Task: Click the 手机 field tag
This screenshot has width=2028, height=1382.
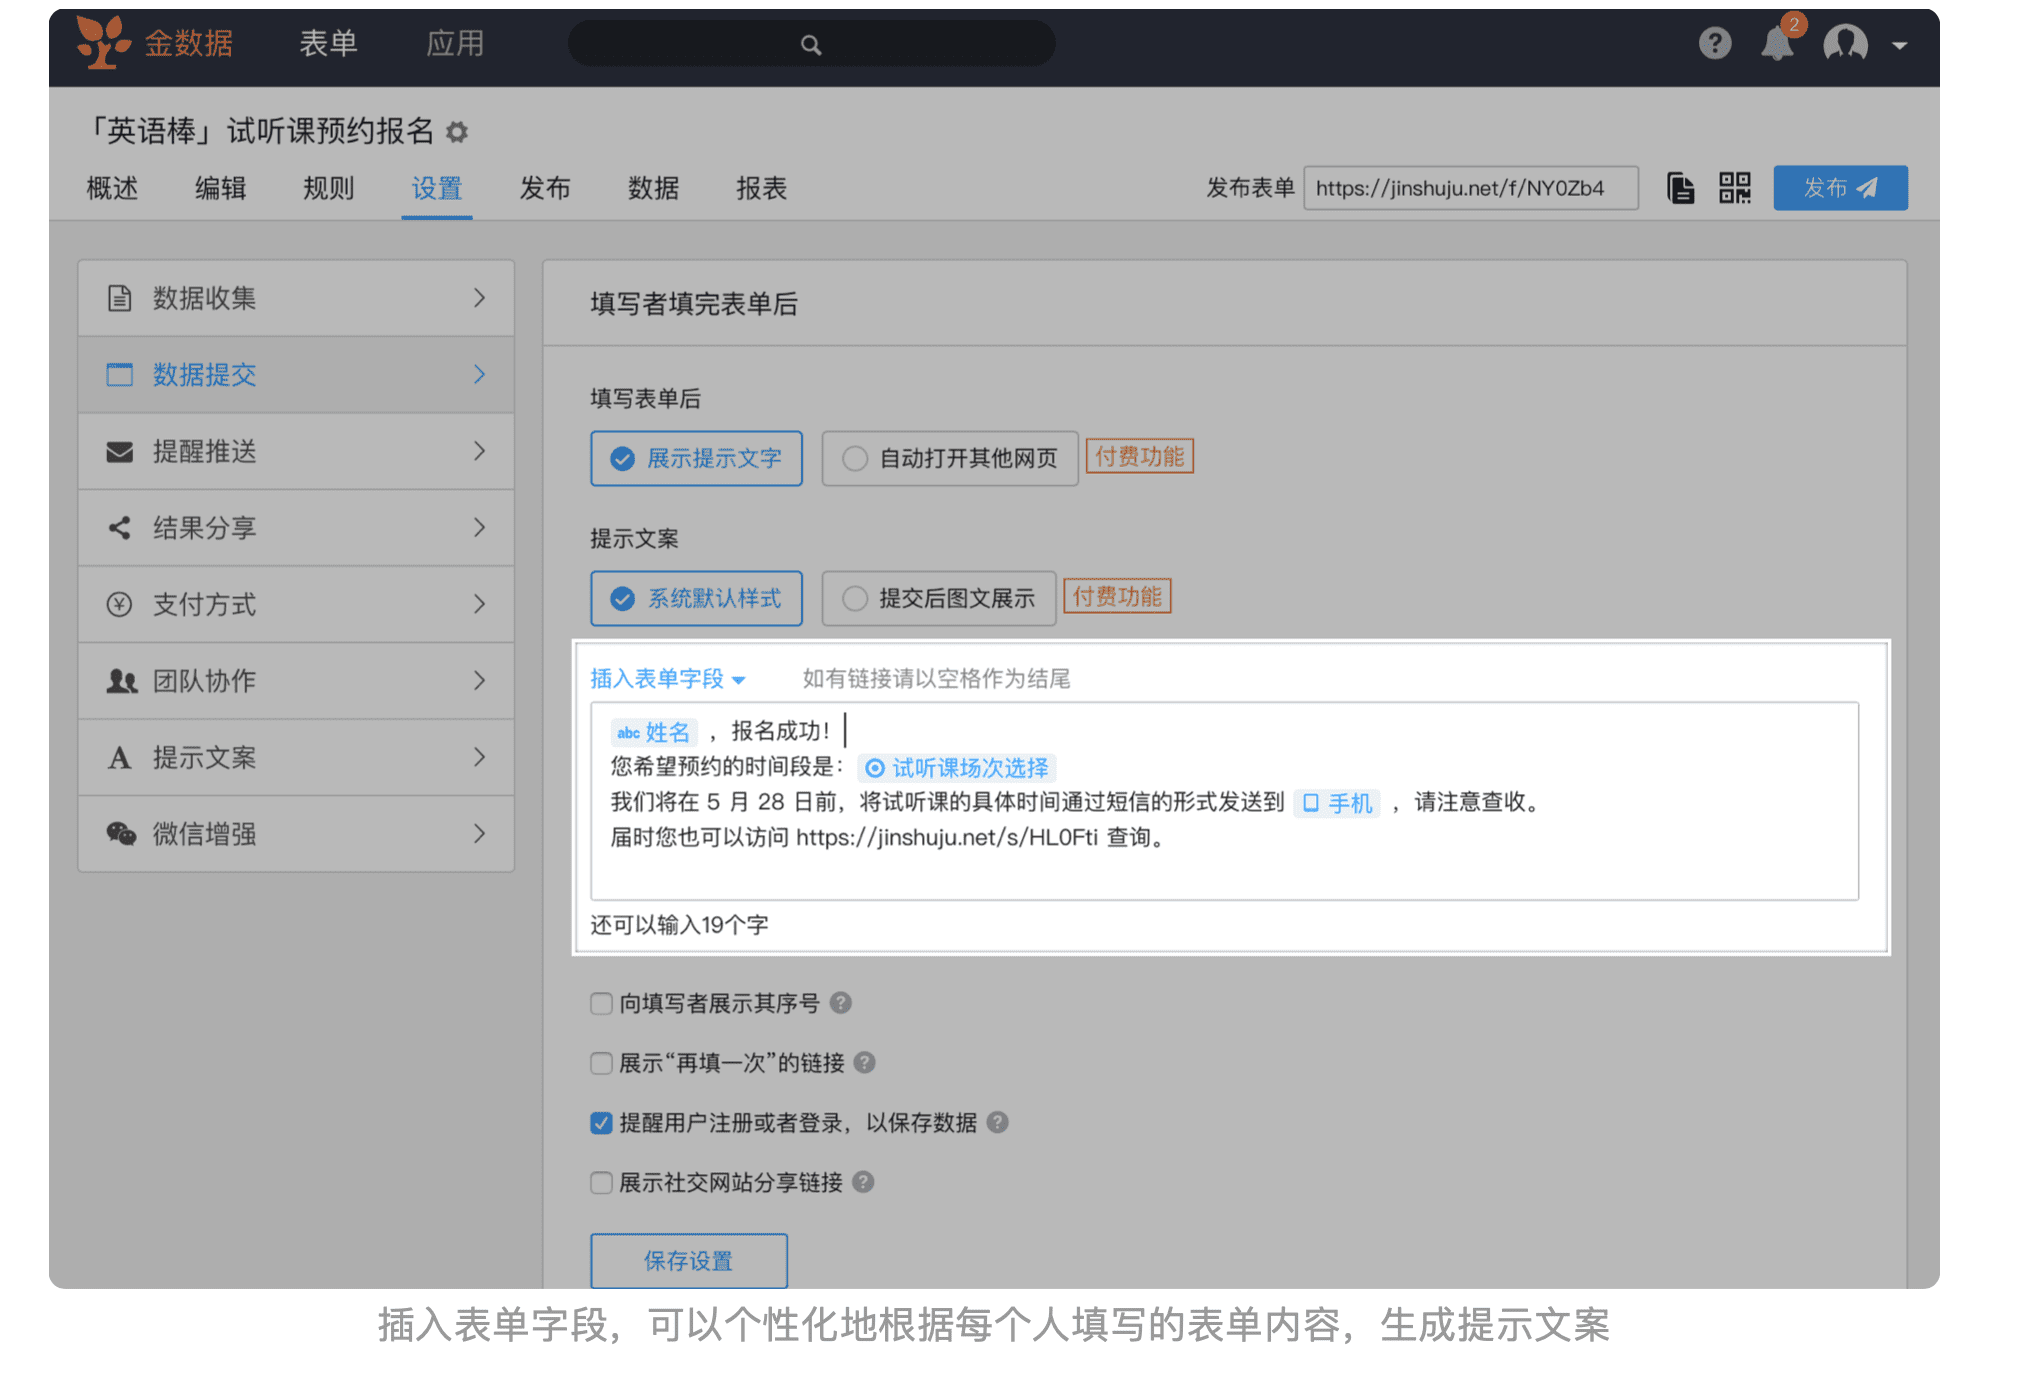Action: tap(1337, 803)
